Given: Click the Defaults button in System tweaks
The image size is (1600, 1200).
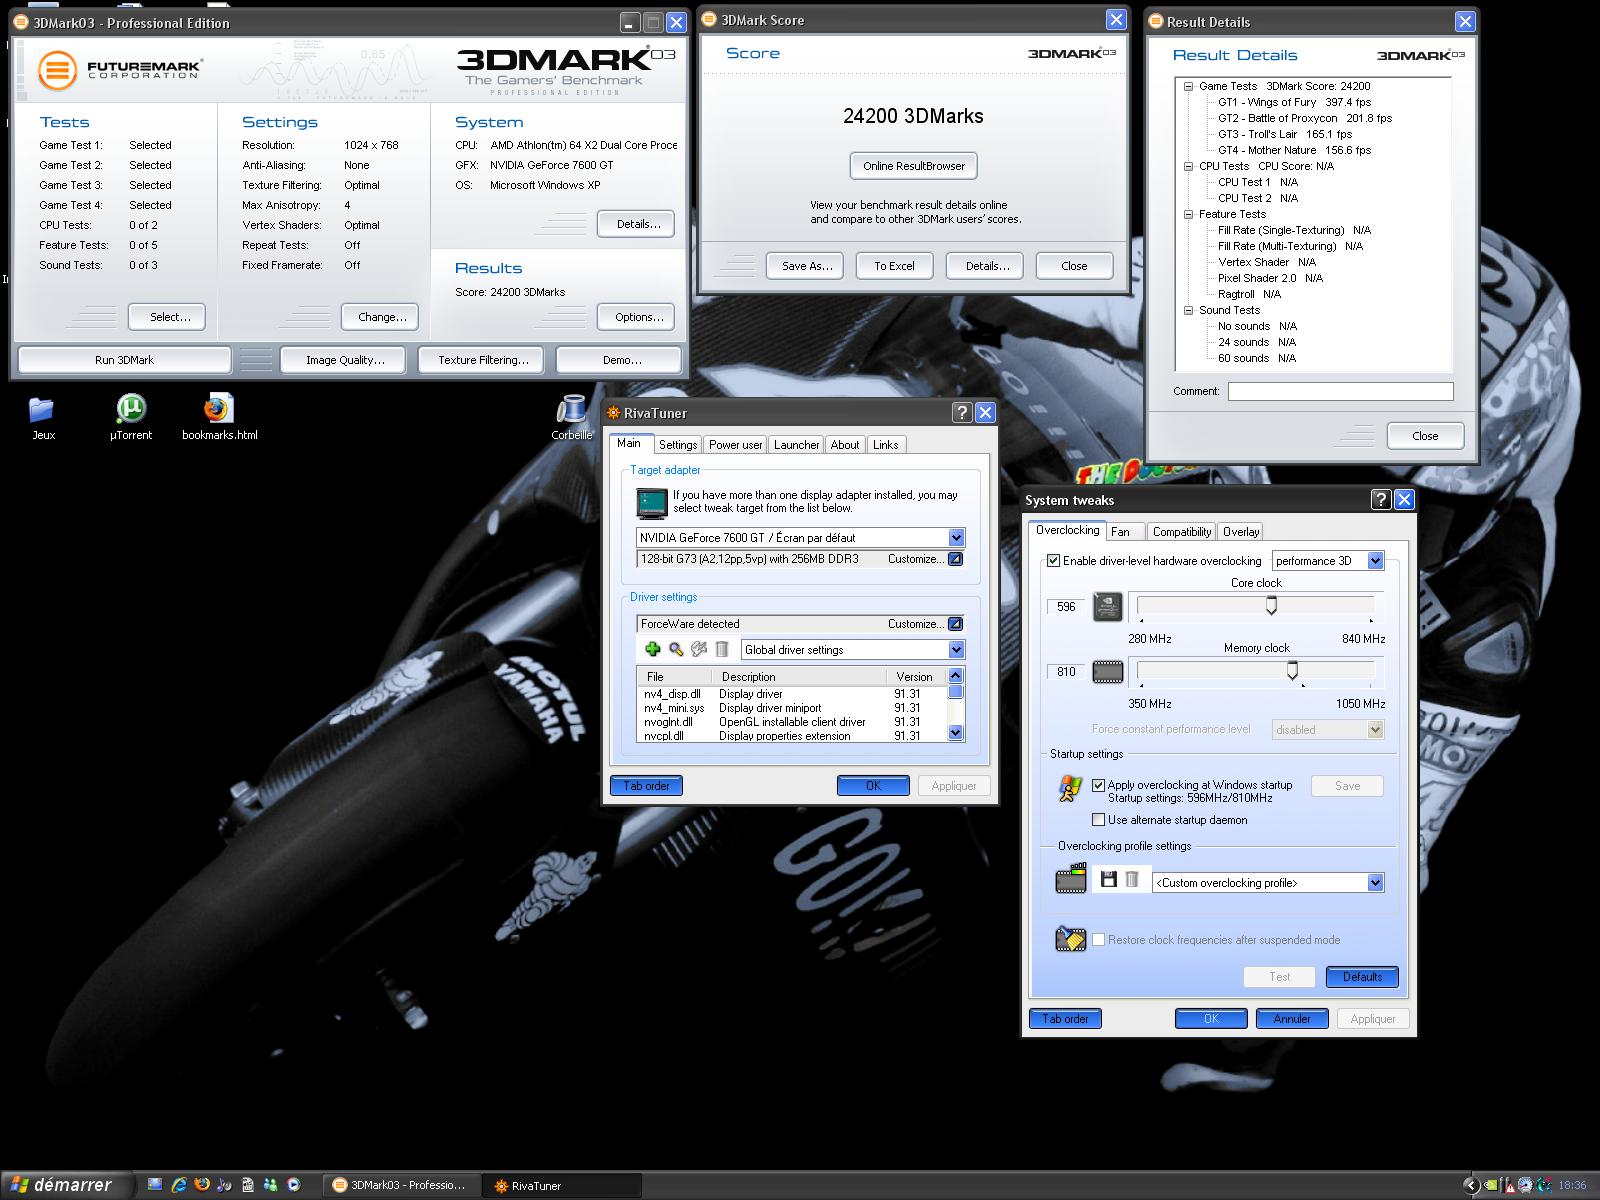Looking at the screenshot, I should tap(1362, 977).
